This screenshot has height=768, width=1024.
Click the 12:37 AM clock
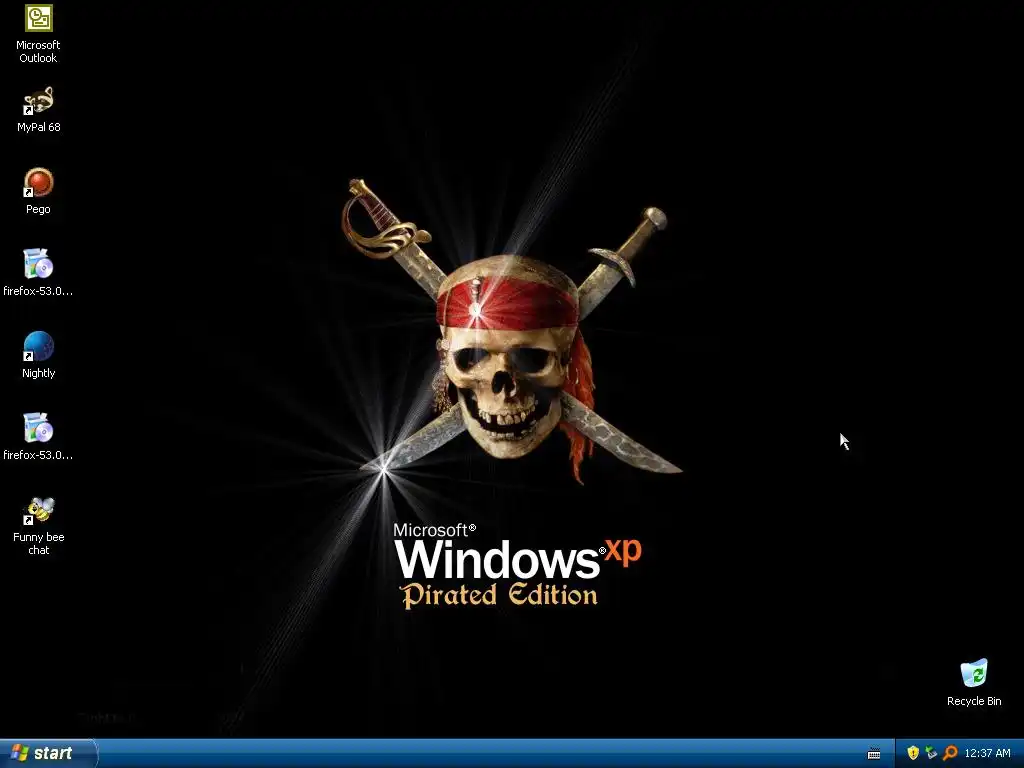click(987, 753)
